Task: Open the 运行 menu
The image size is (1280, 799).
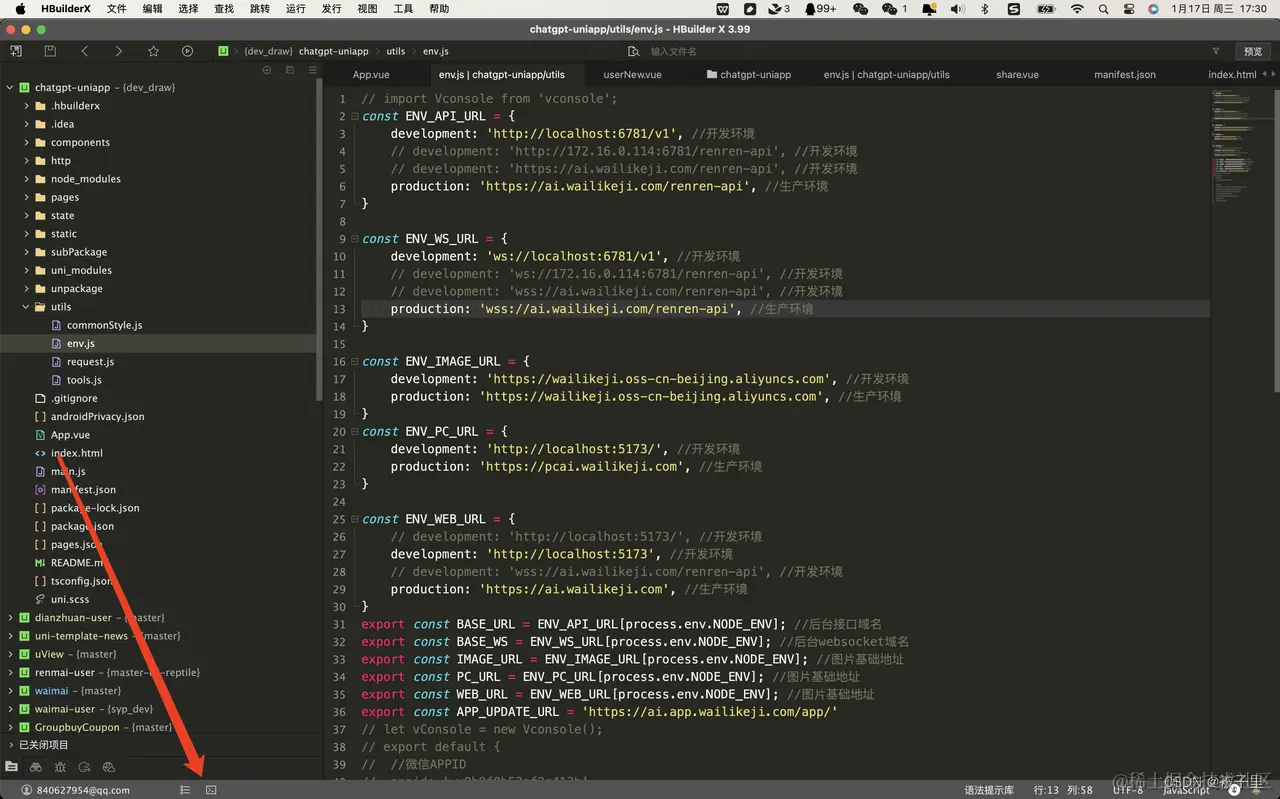Action: click(295, 9)
